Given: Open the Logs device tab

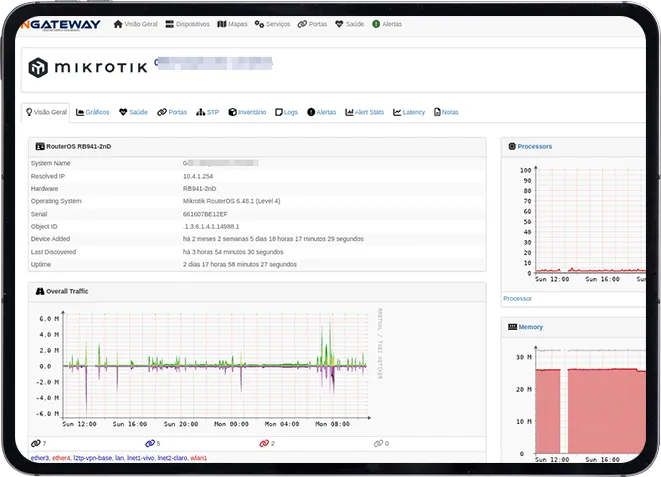Looking at the screenshot, I should click(287, 113).
